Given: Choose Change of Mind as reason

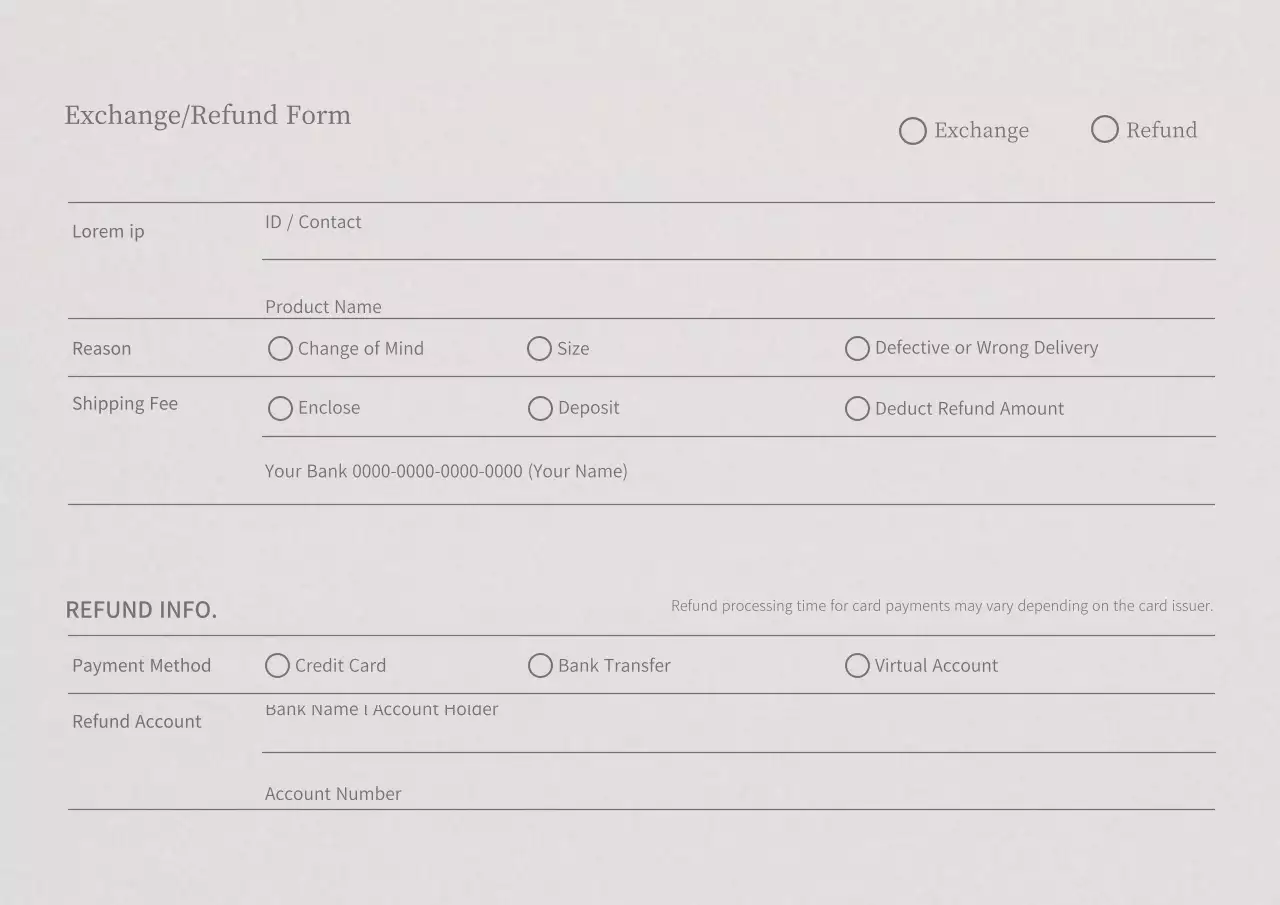Looking at the screenshot, I should [281, 349].
